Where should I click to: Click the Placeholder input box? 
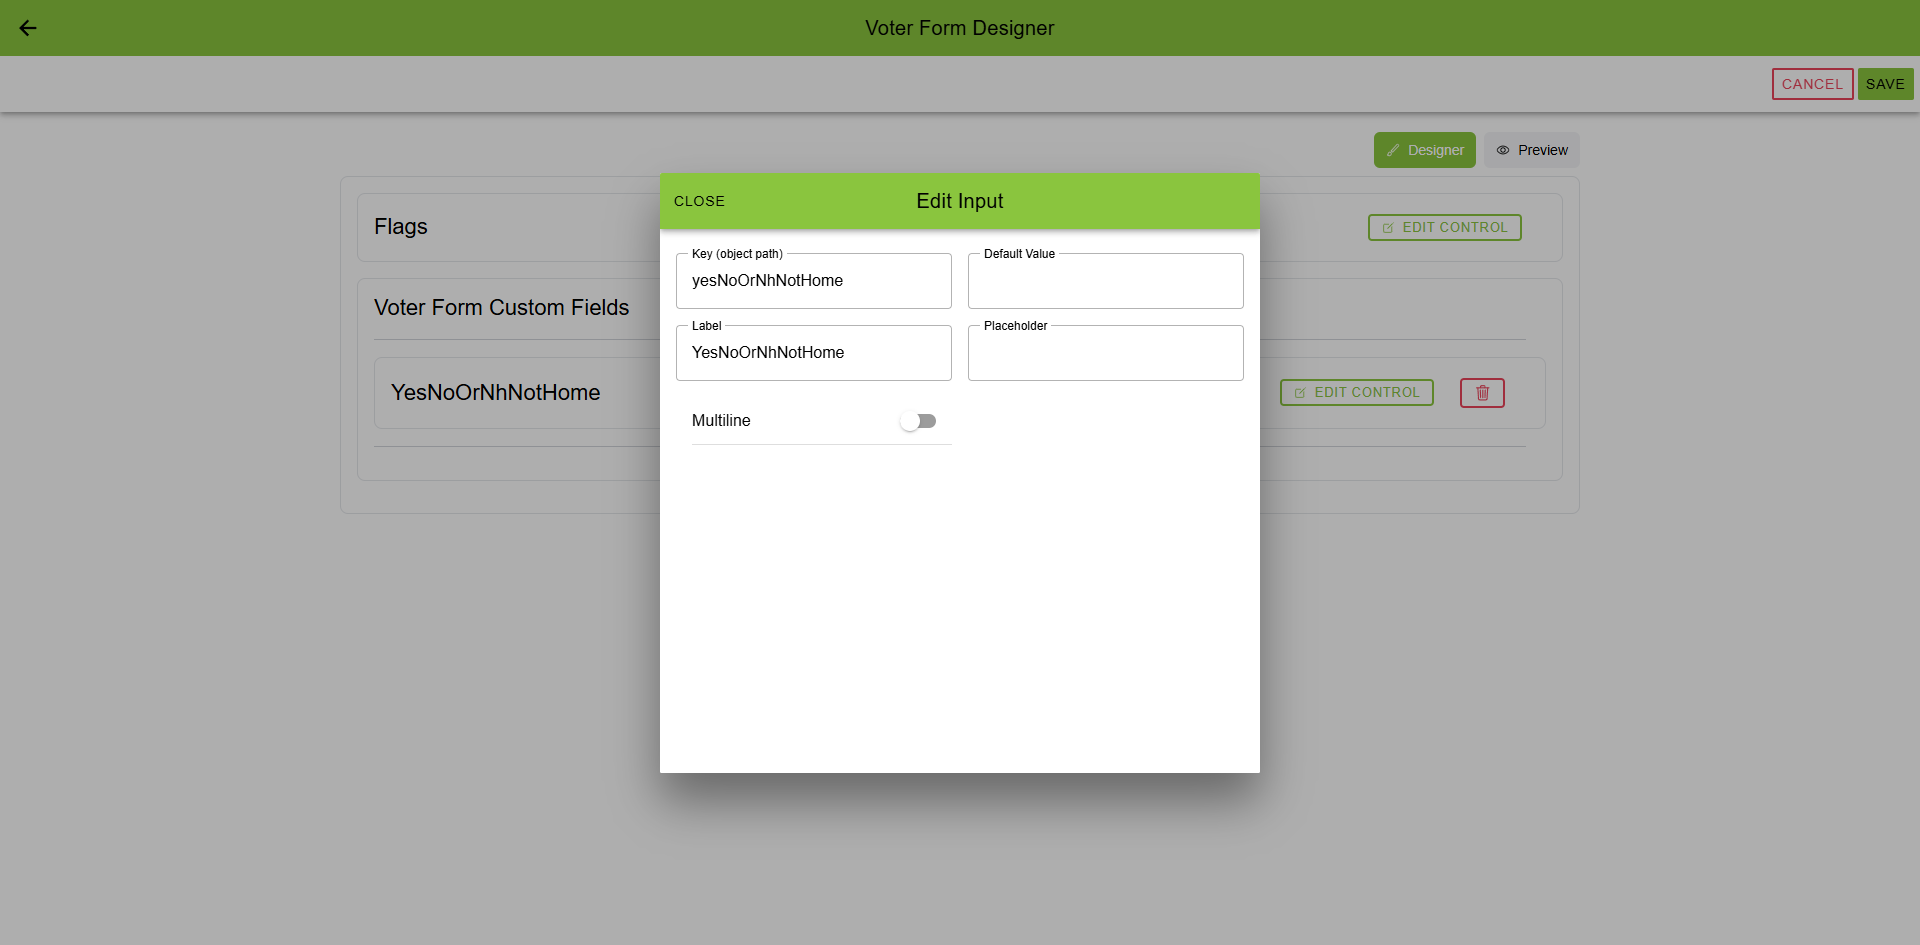click(1105, 353)
